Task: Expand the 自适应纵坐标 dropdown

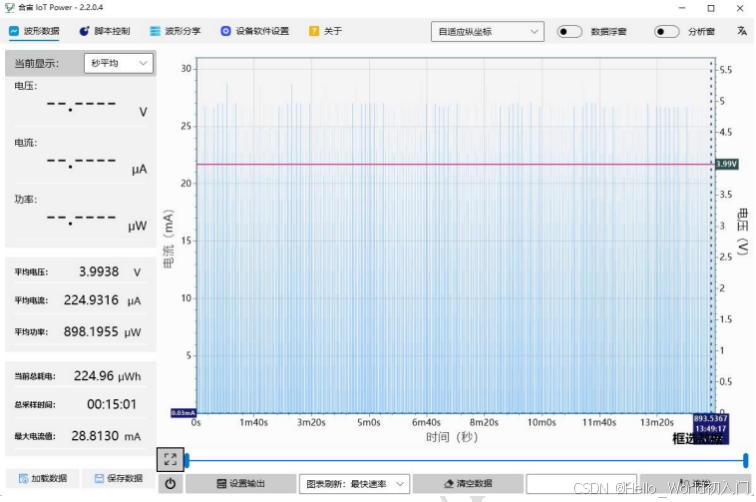Action: 487,32
